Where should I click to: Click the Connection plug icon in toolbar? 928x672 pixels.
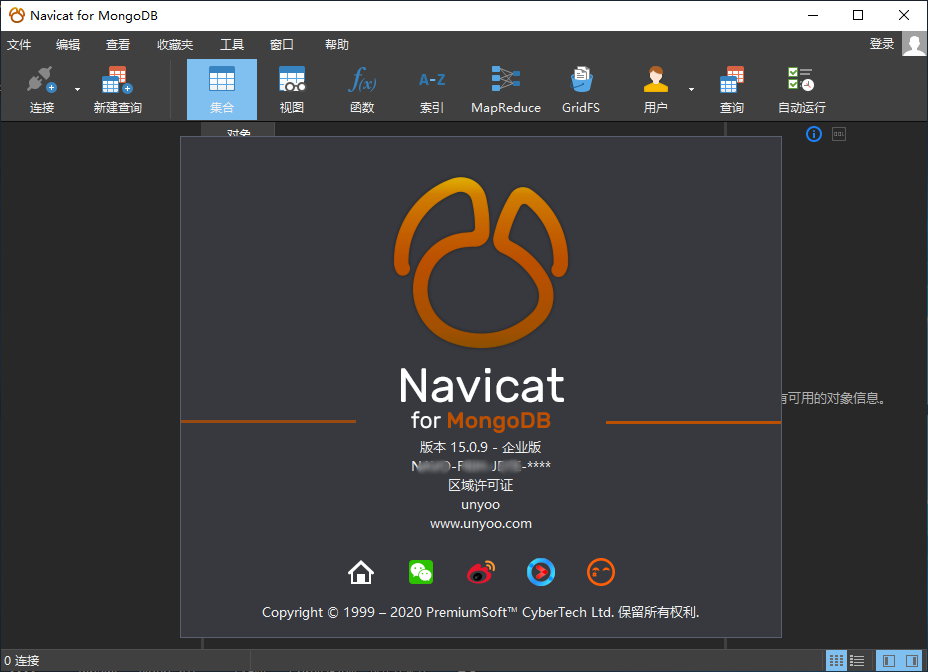[41, 80]
